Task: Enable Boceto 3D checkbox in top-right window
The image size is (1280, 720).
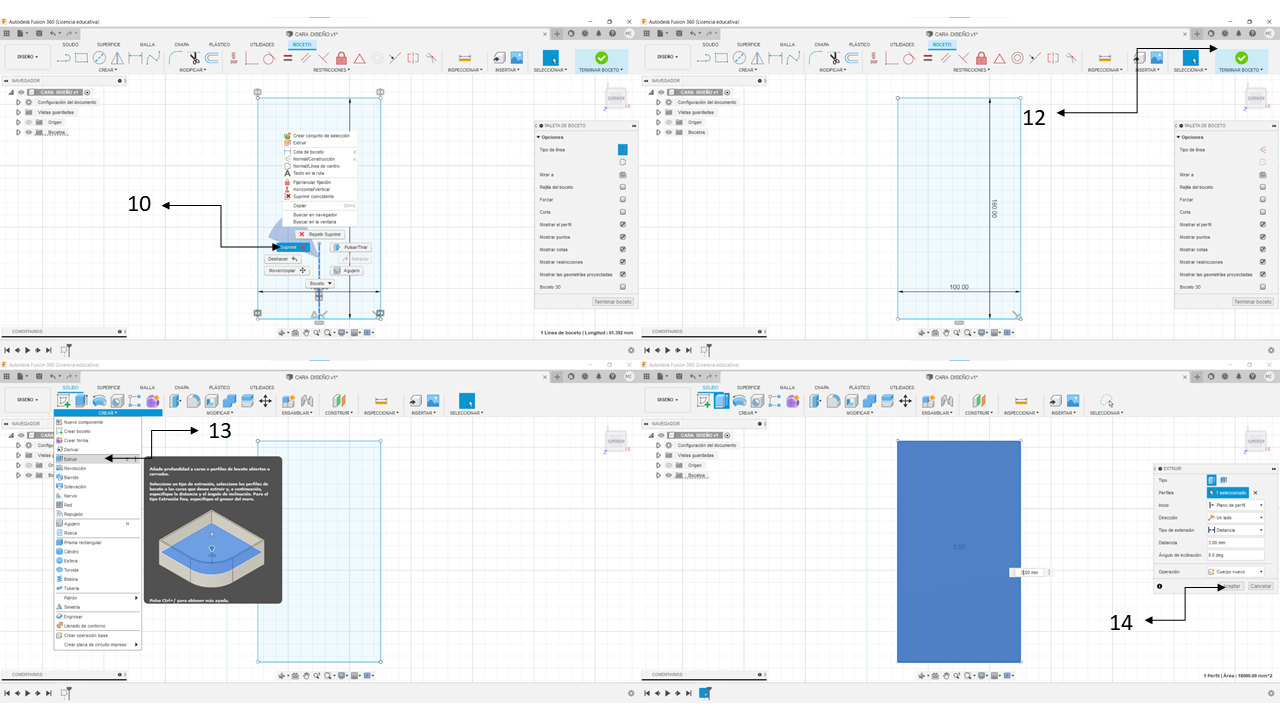Action: point(1263,287)
